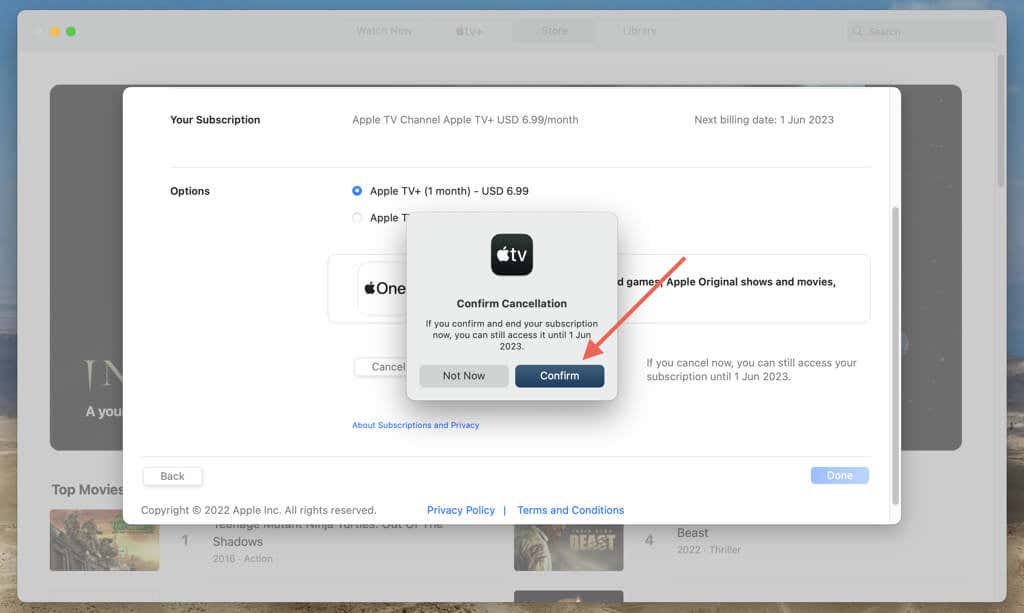Viewport: 1024px width, 613px height.
Task: Click the Apple One logo
Action: coord(388,288)
